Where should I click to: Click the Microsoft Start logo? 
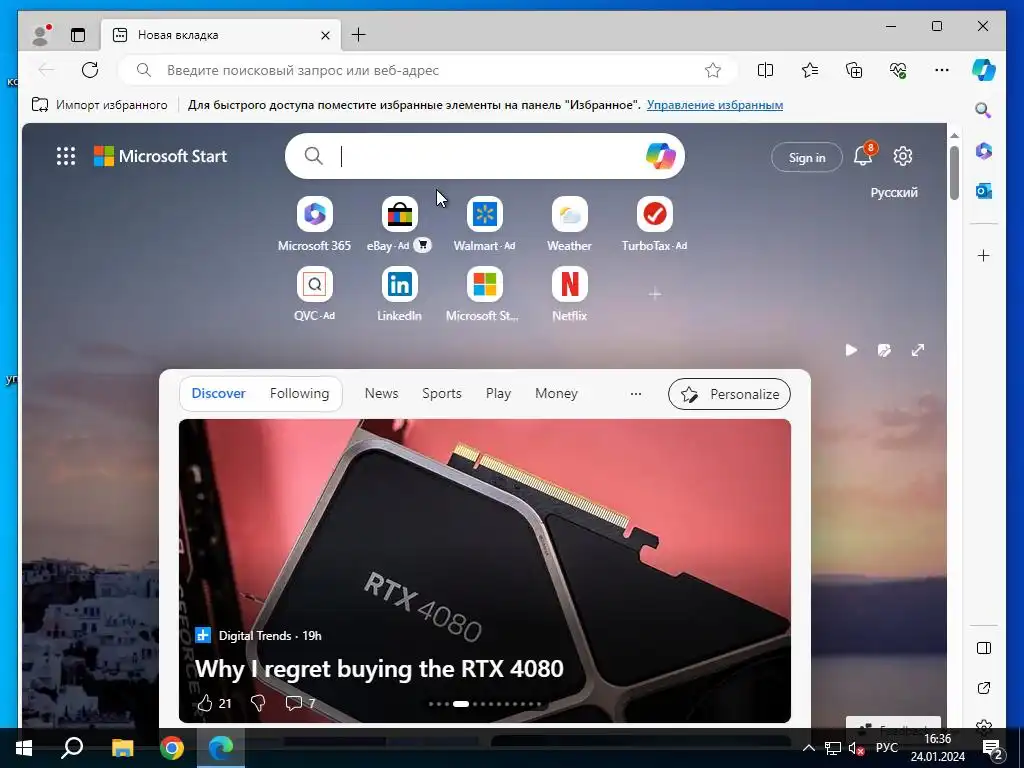pos(161,156)
